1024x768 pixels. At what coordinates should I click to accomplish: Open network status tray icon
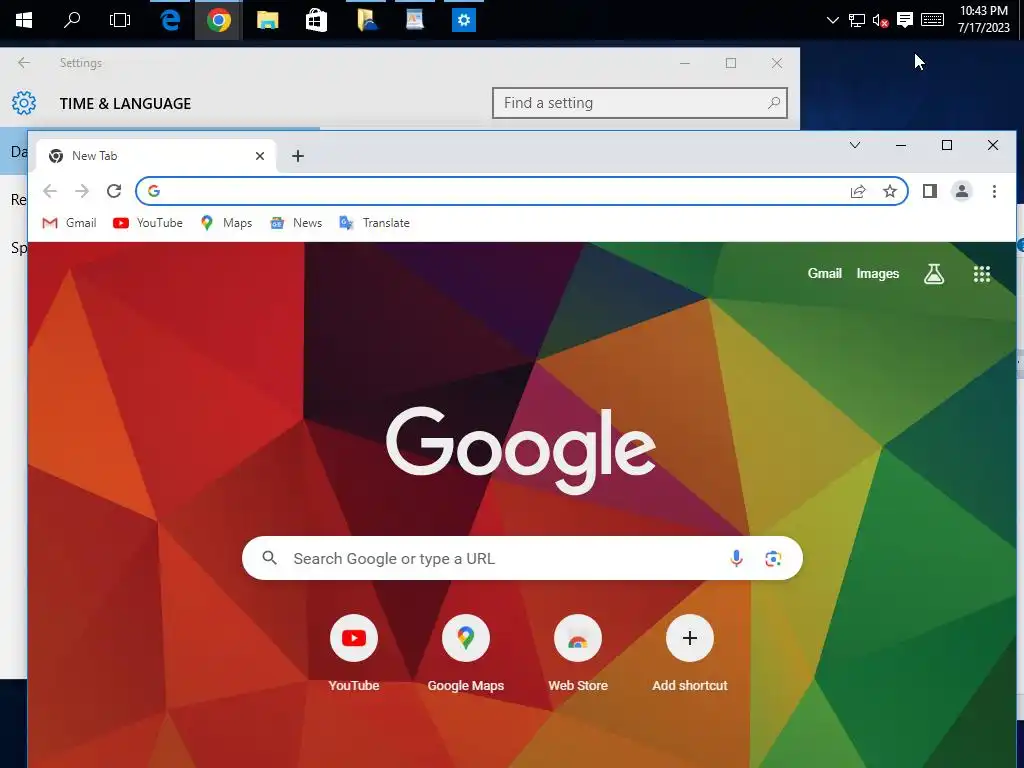[x=857, y=20]
